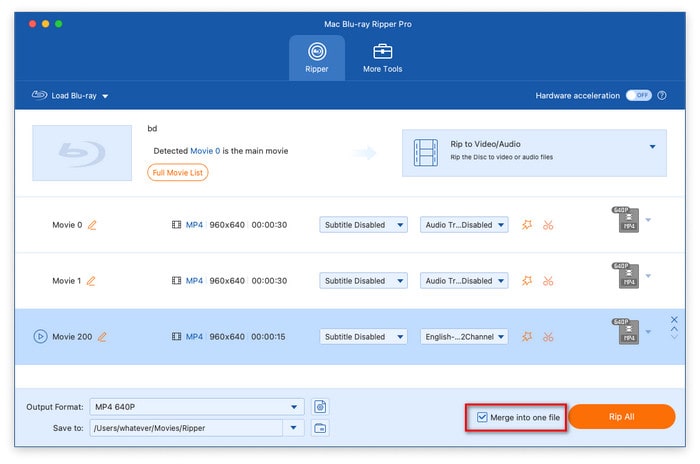Switch to the More Tools tab
700x464 pixels.
coord(382,58)
